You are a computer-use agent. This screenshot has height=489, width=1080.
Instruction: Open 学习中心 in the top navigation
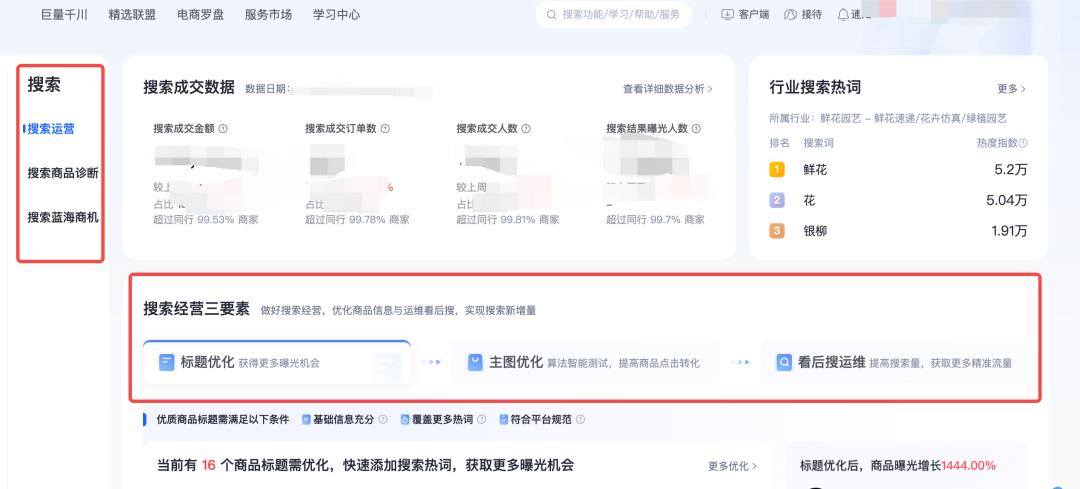pos(336,14)
